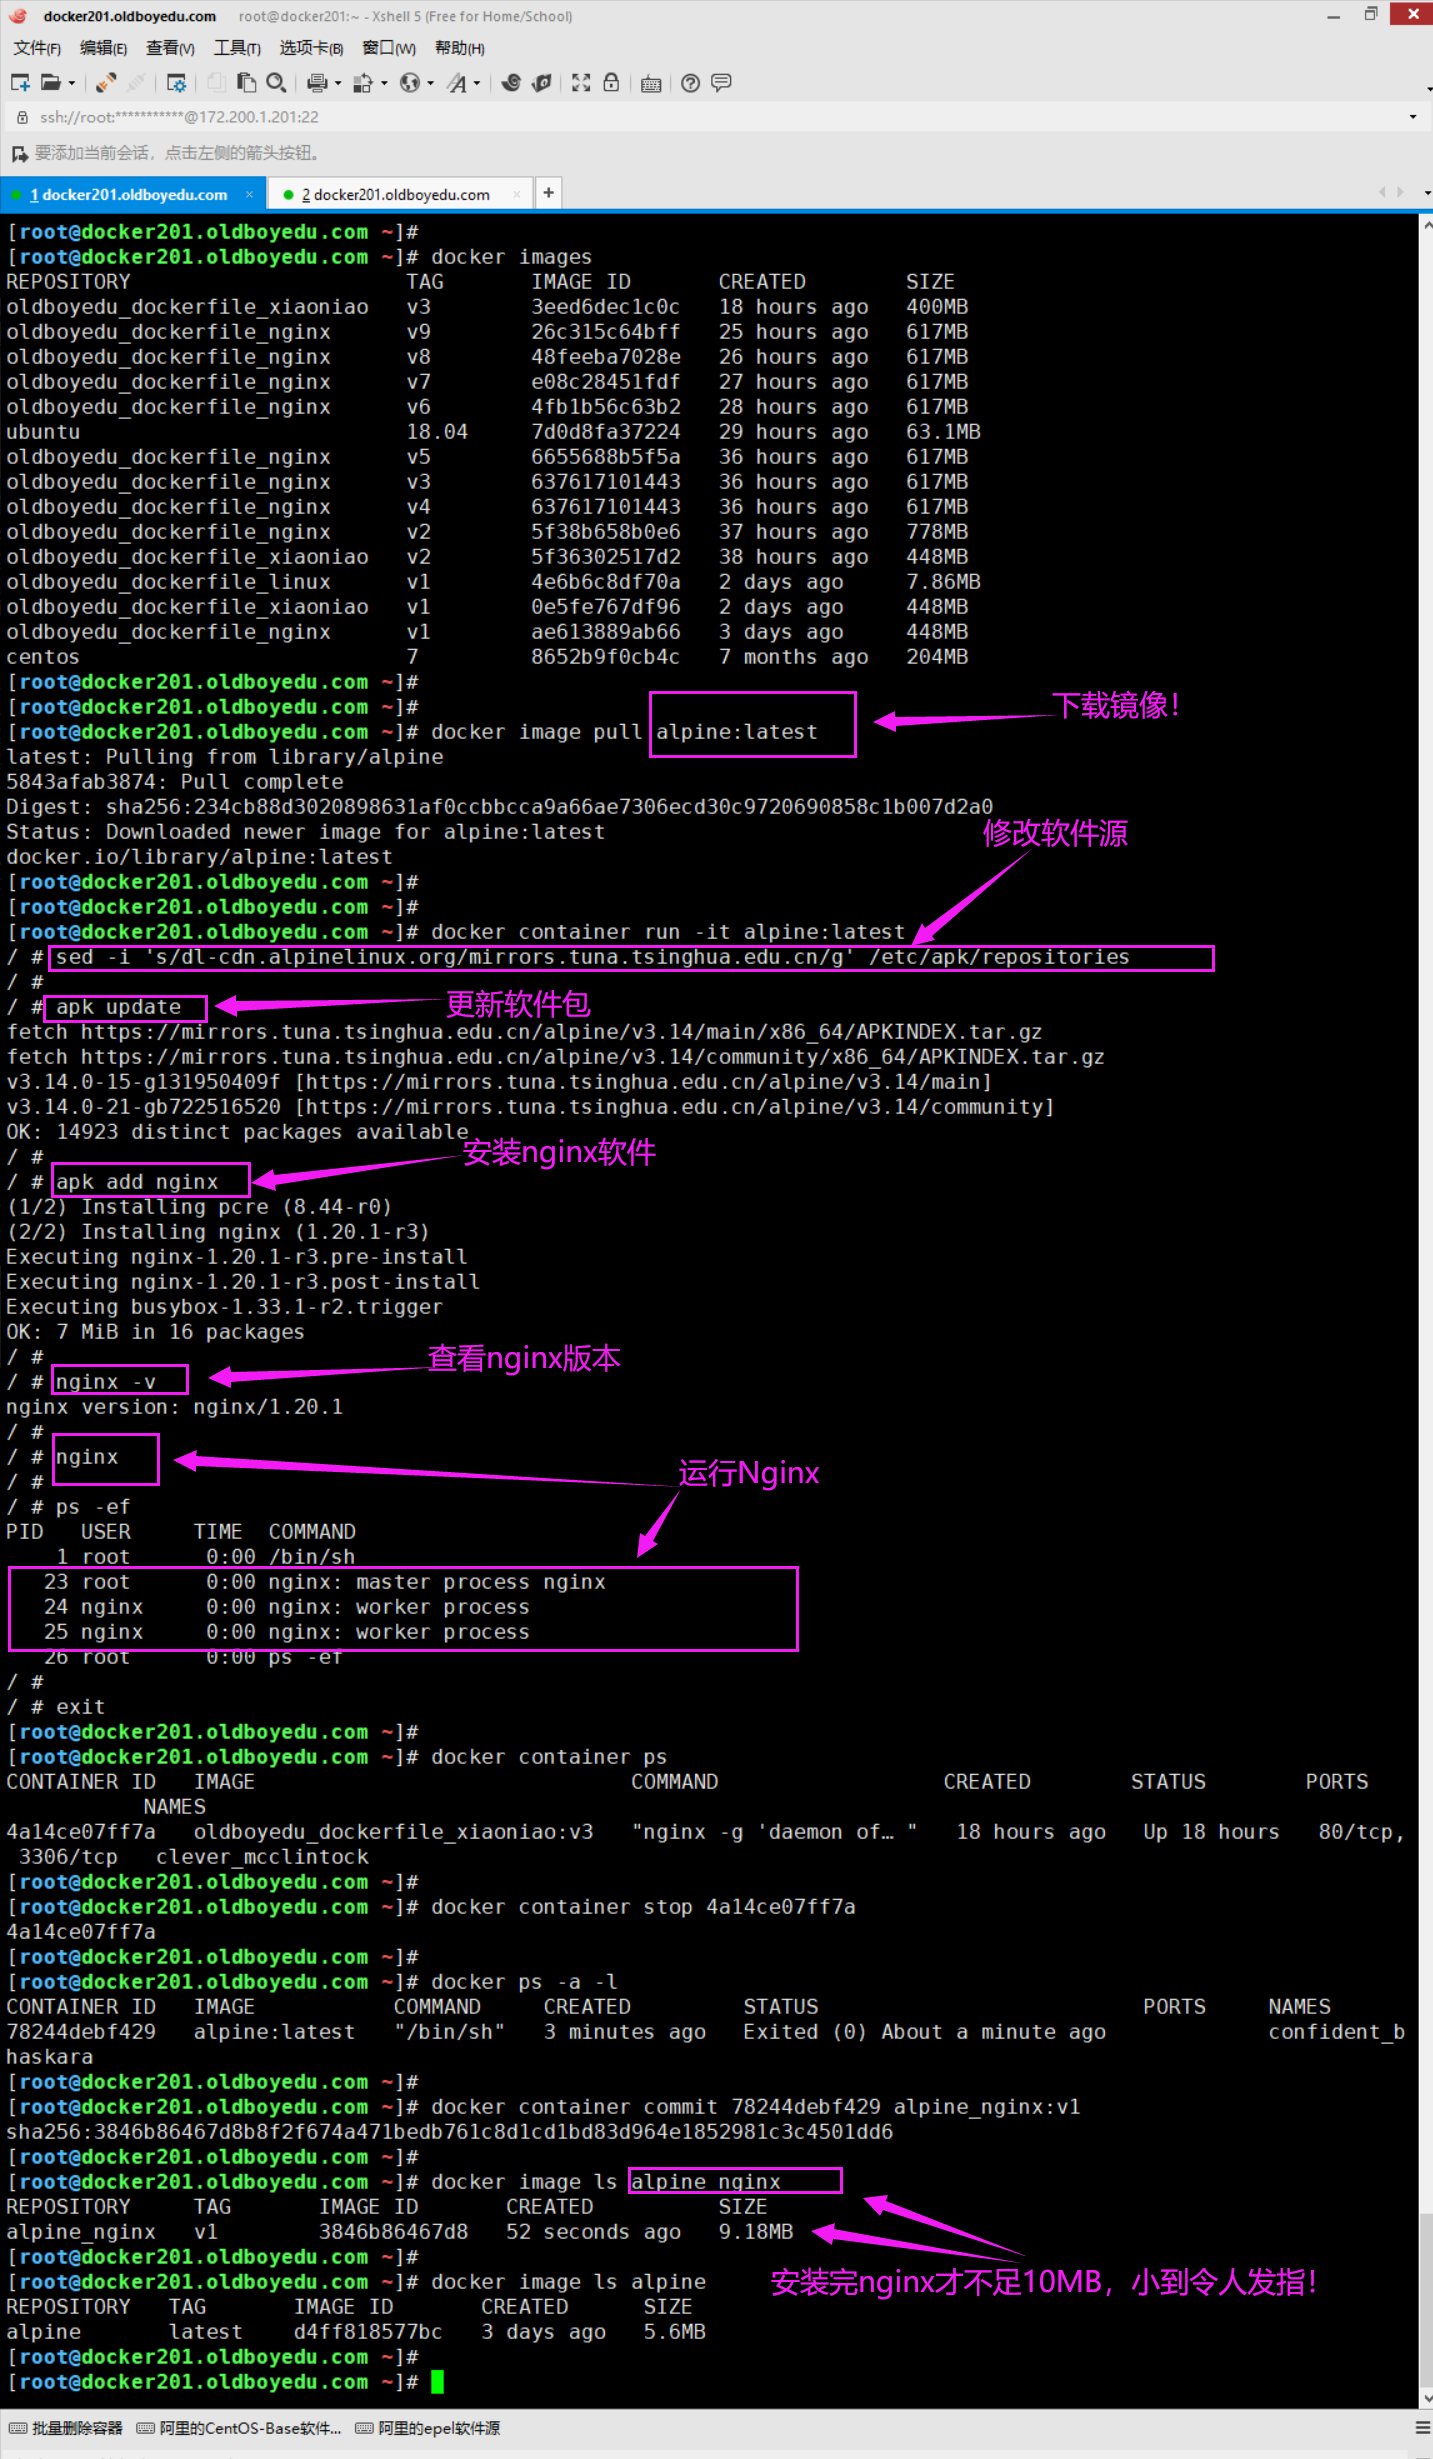Click the Font icon

tap(457, 83)
